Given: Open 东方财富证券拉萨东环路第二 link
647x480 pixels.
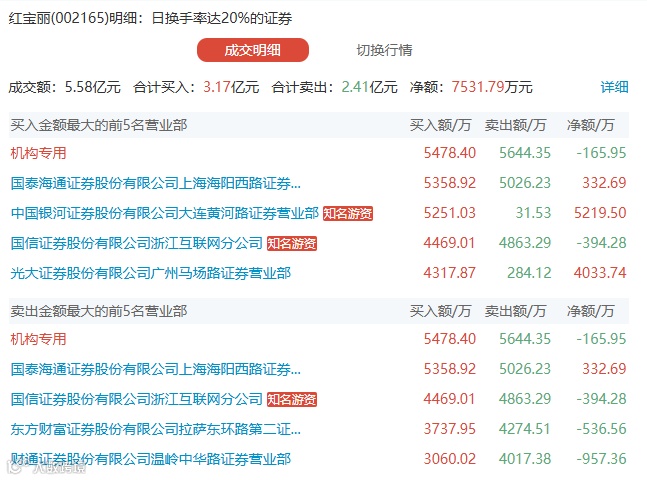Looking at the screenshot, I should 156,429.
